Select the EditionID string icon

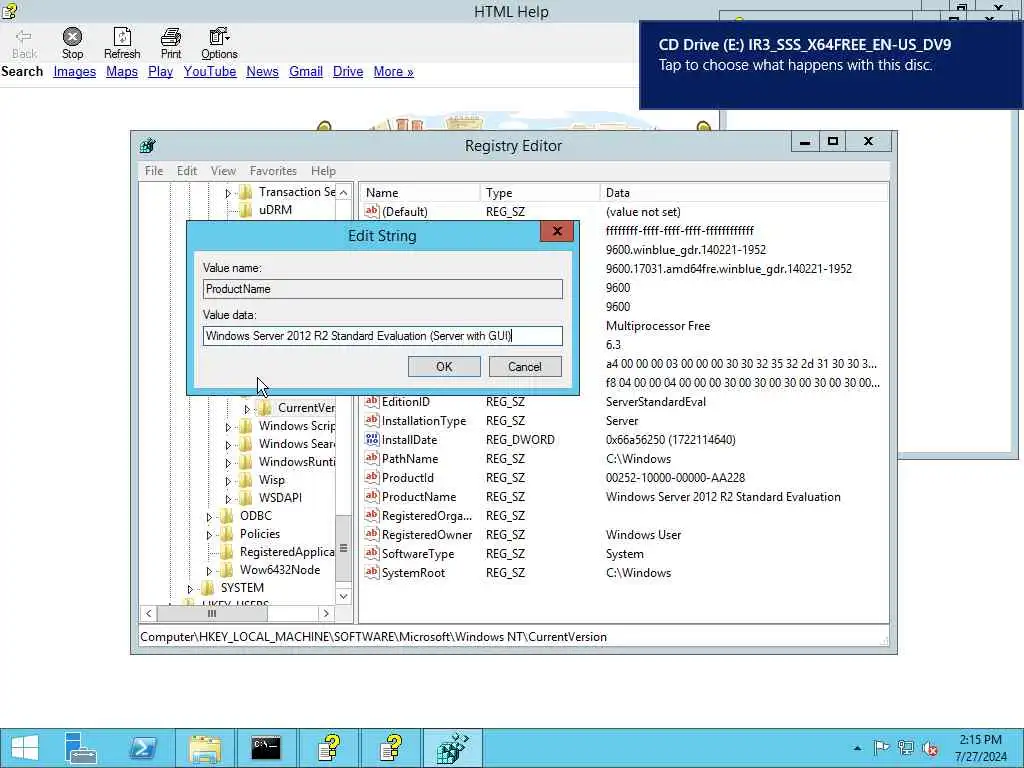point(372,402)
